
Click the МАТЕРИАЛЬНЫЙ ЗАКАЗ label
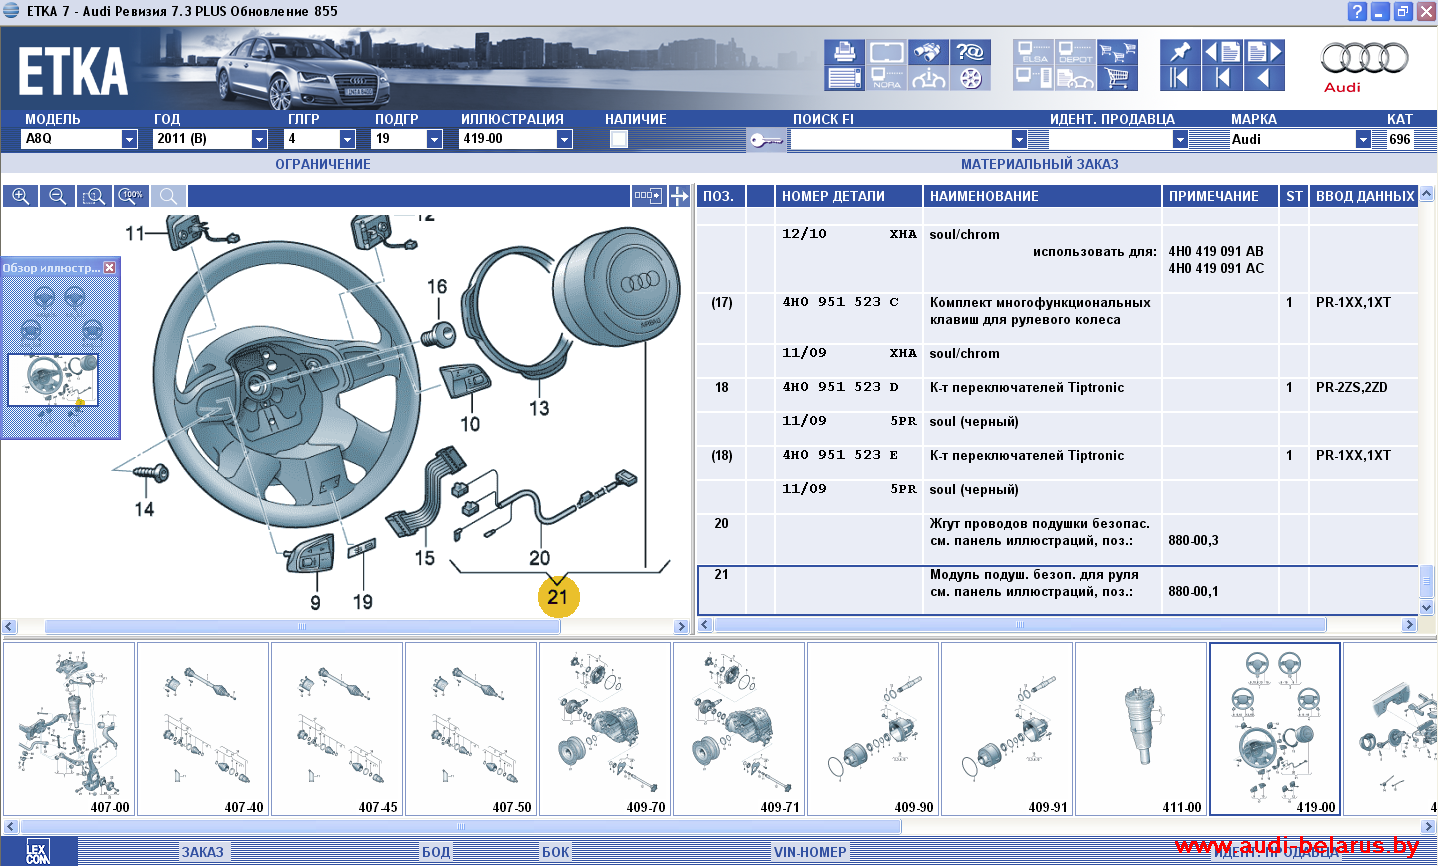point(1039,164)
